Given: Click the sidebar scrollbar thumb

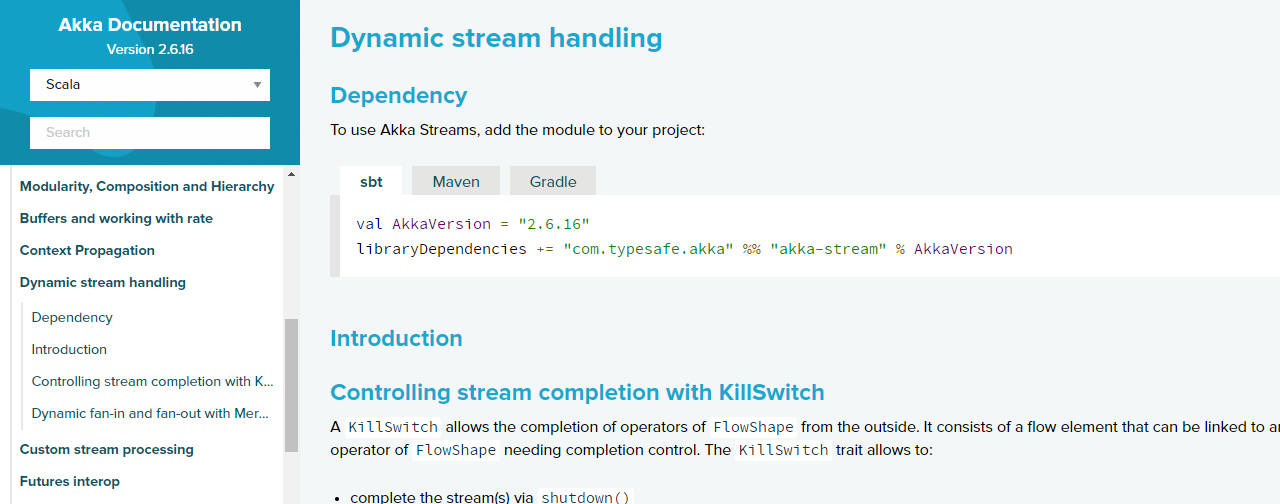Looking at the screenshot, I should pos(292,385).
